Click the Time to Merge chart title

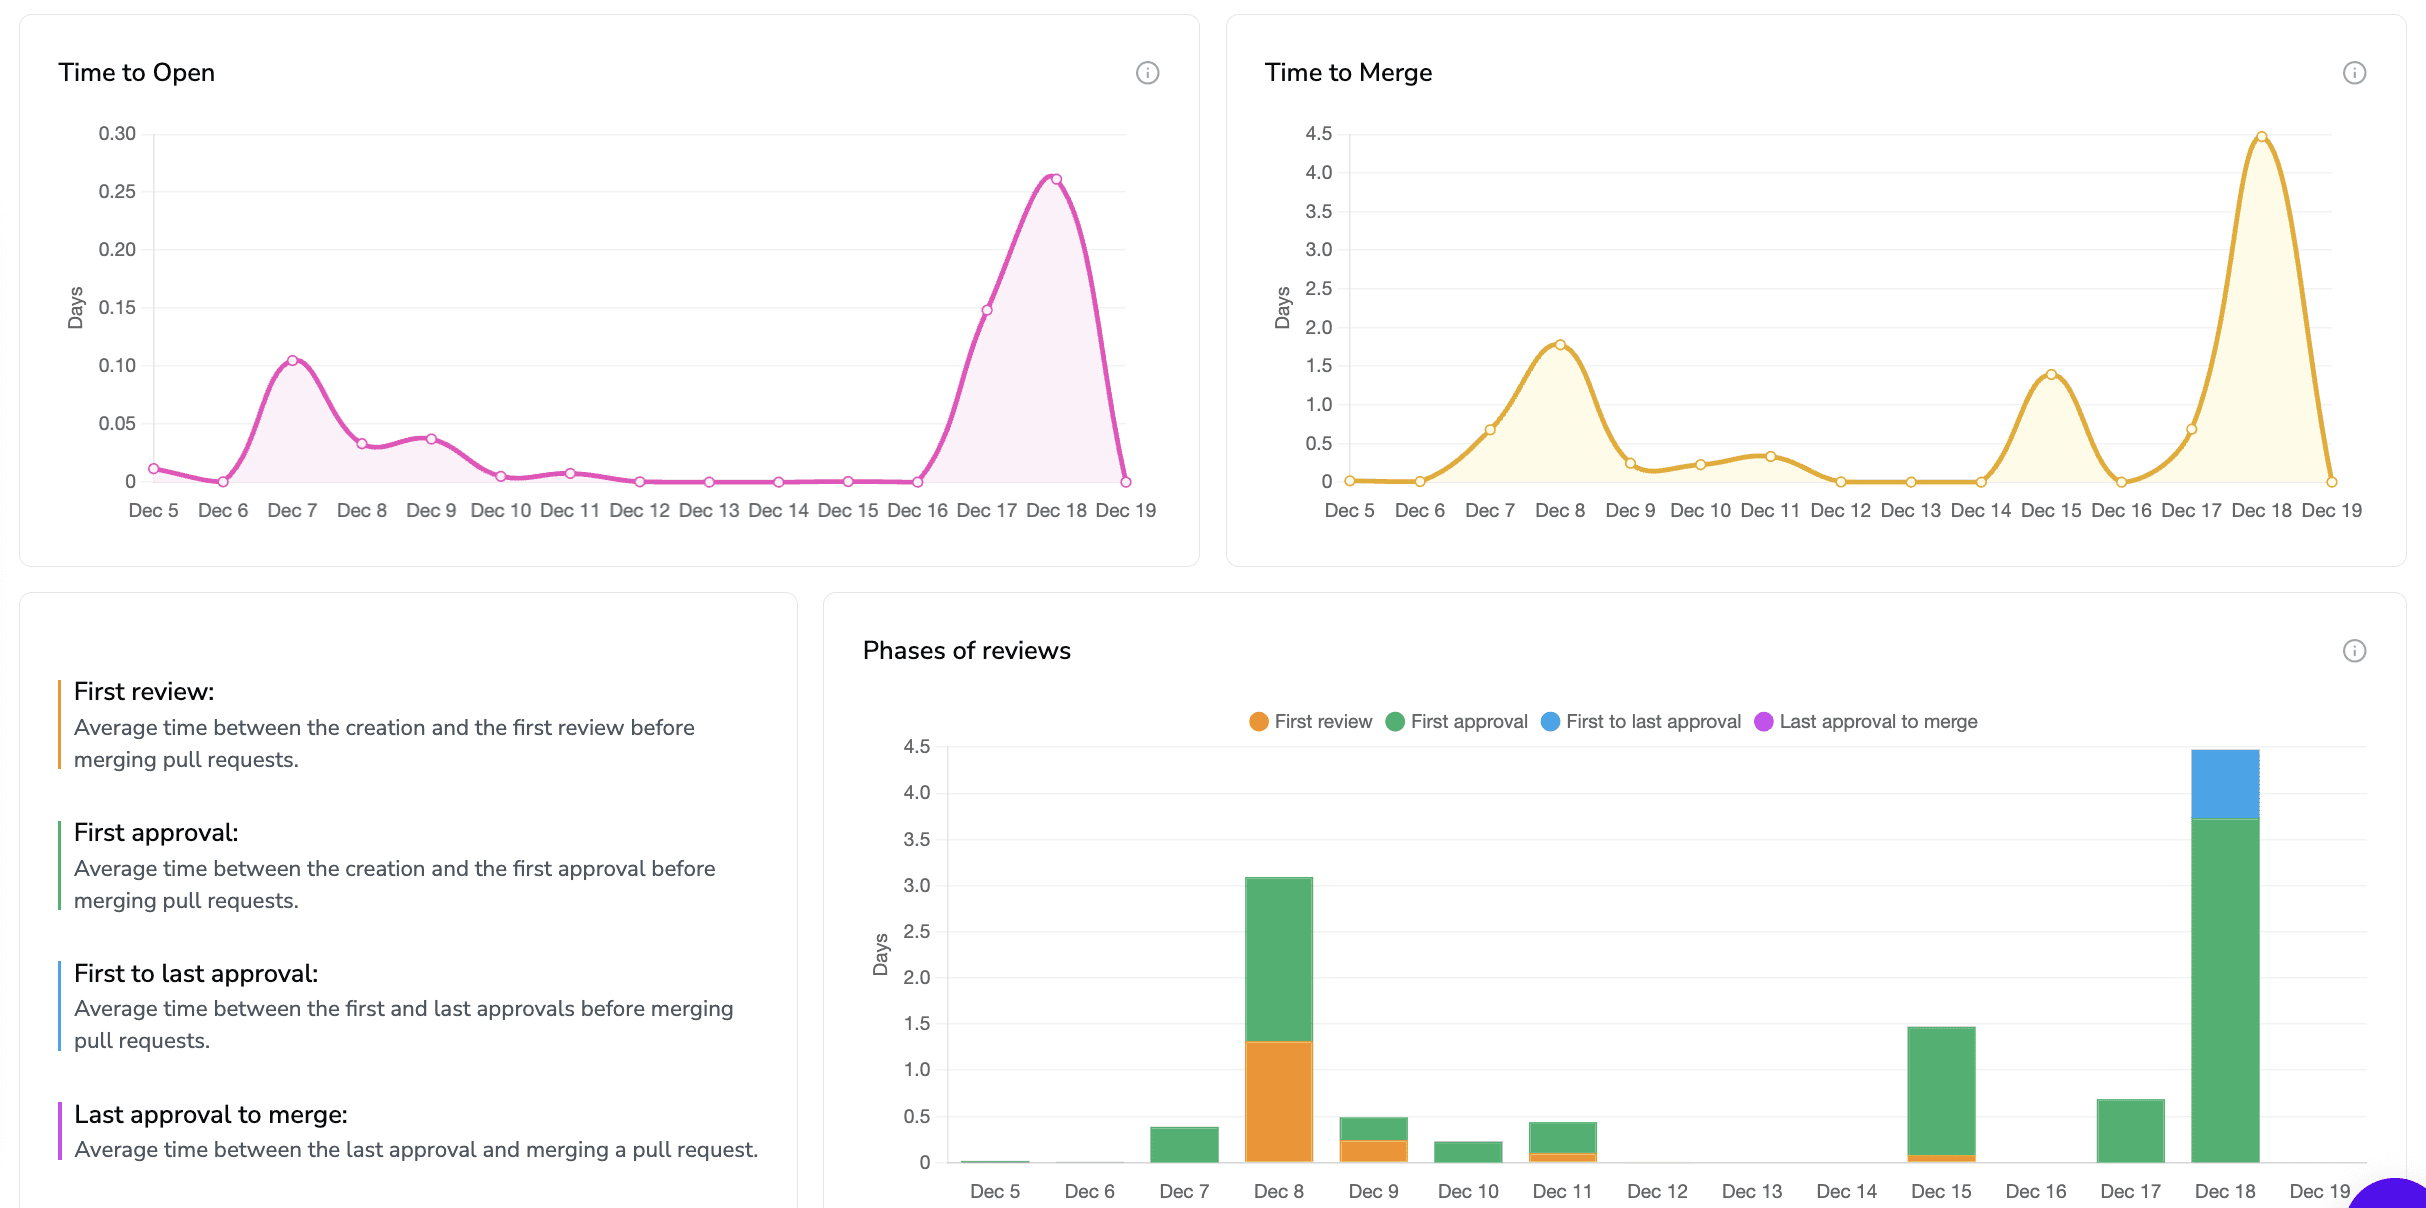point(1349,72)
